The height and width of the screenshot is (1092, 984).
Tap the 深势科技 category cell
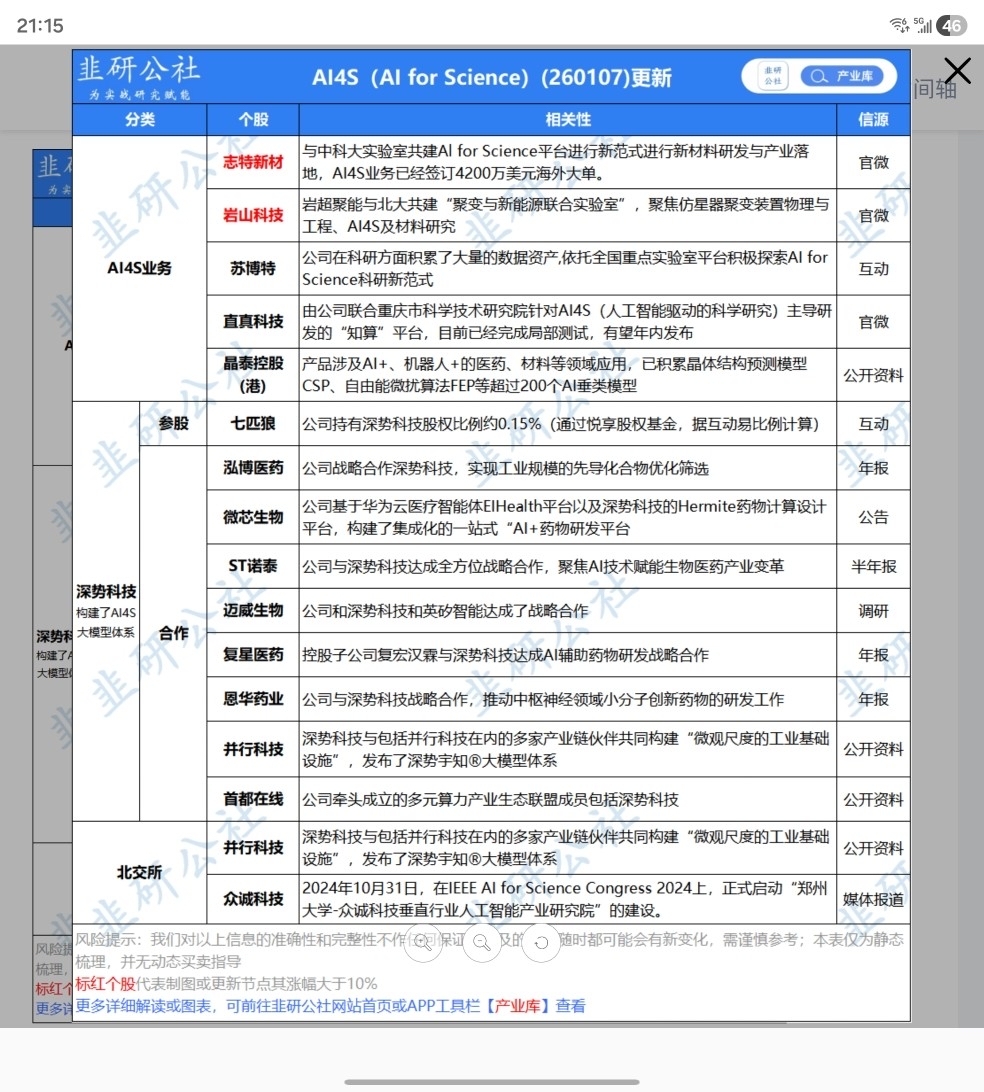point(106,611)
